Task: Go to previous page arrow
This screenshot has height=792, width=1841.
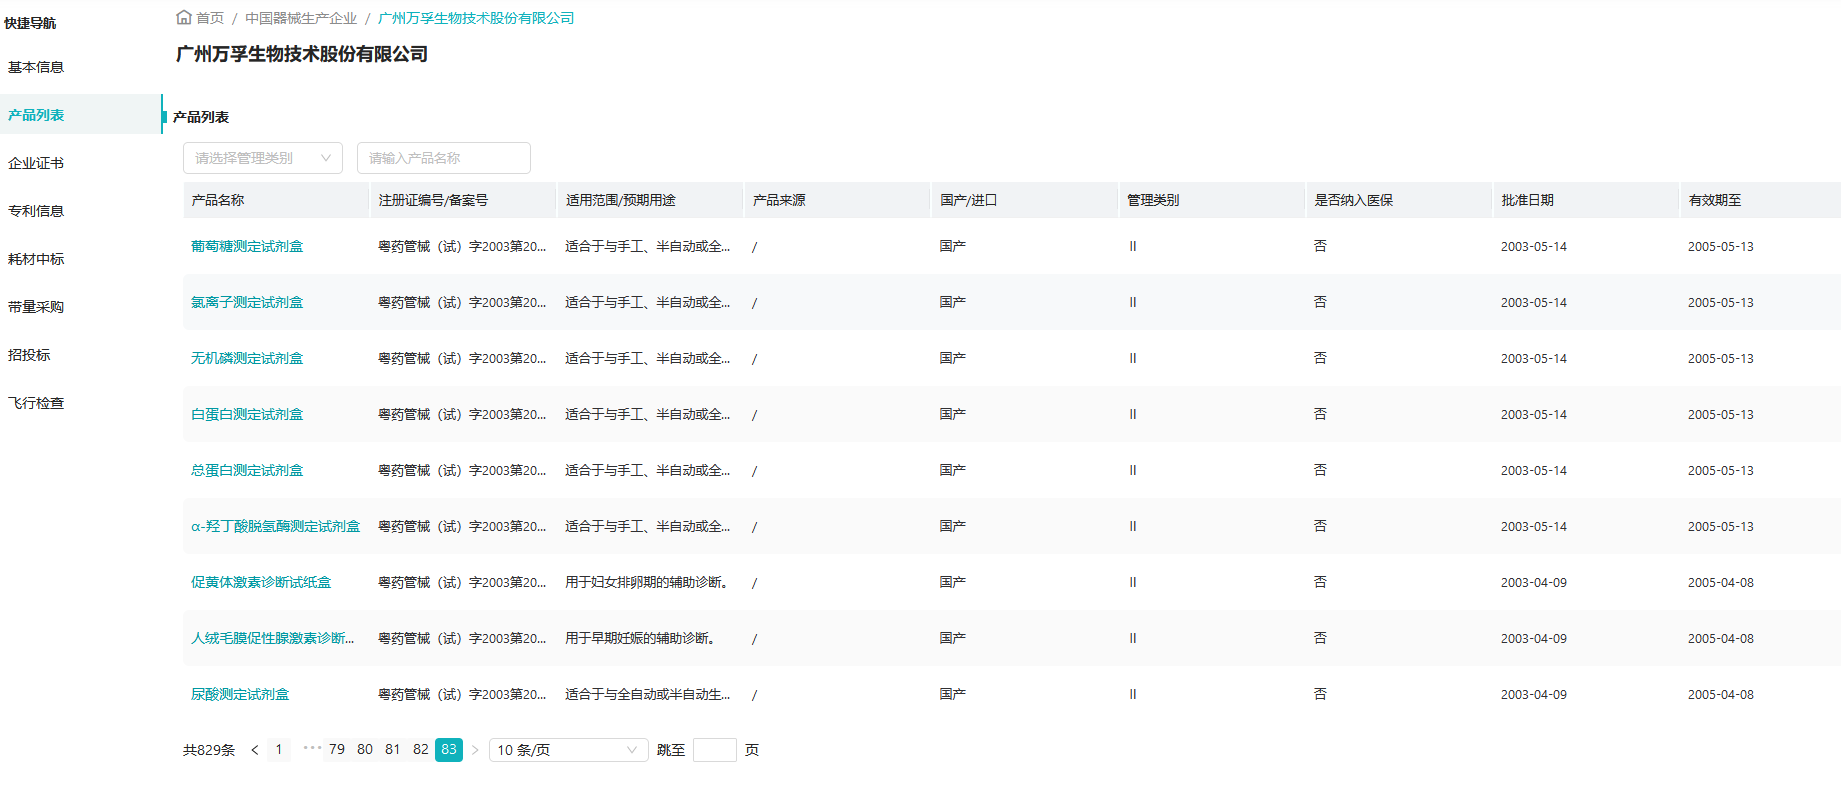Action: (255, 750)
